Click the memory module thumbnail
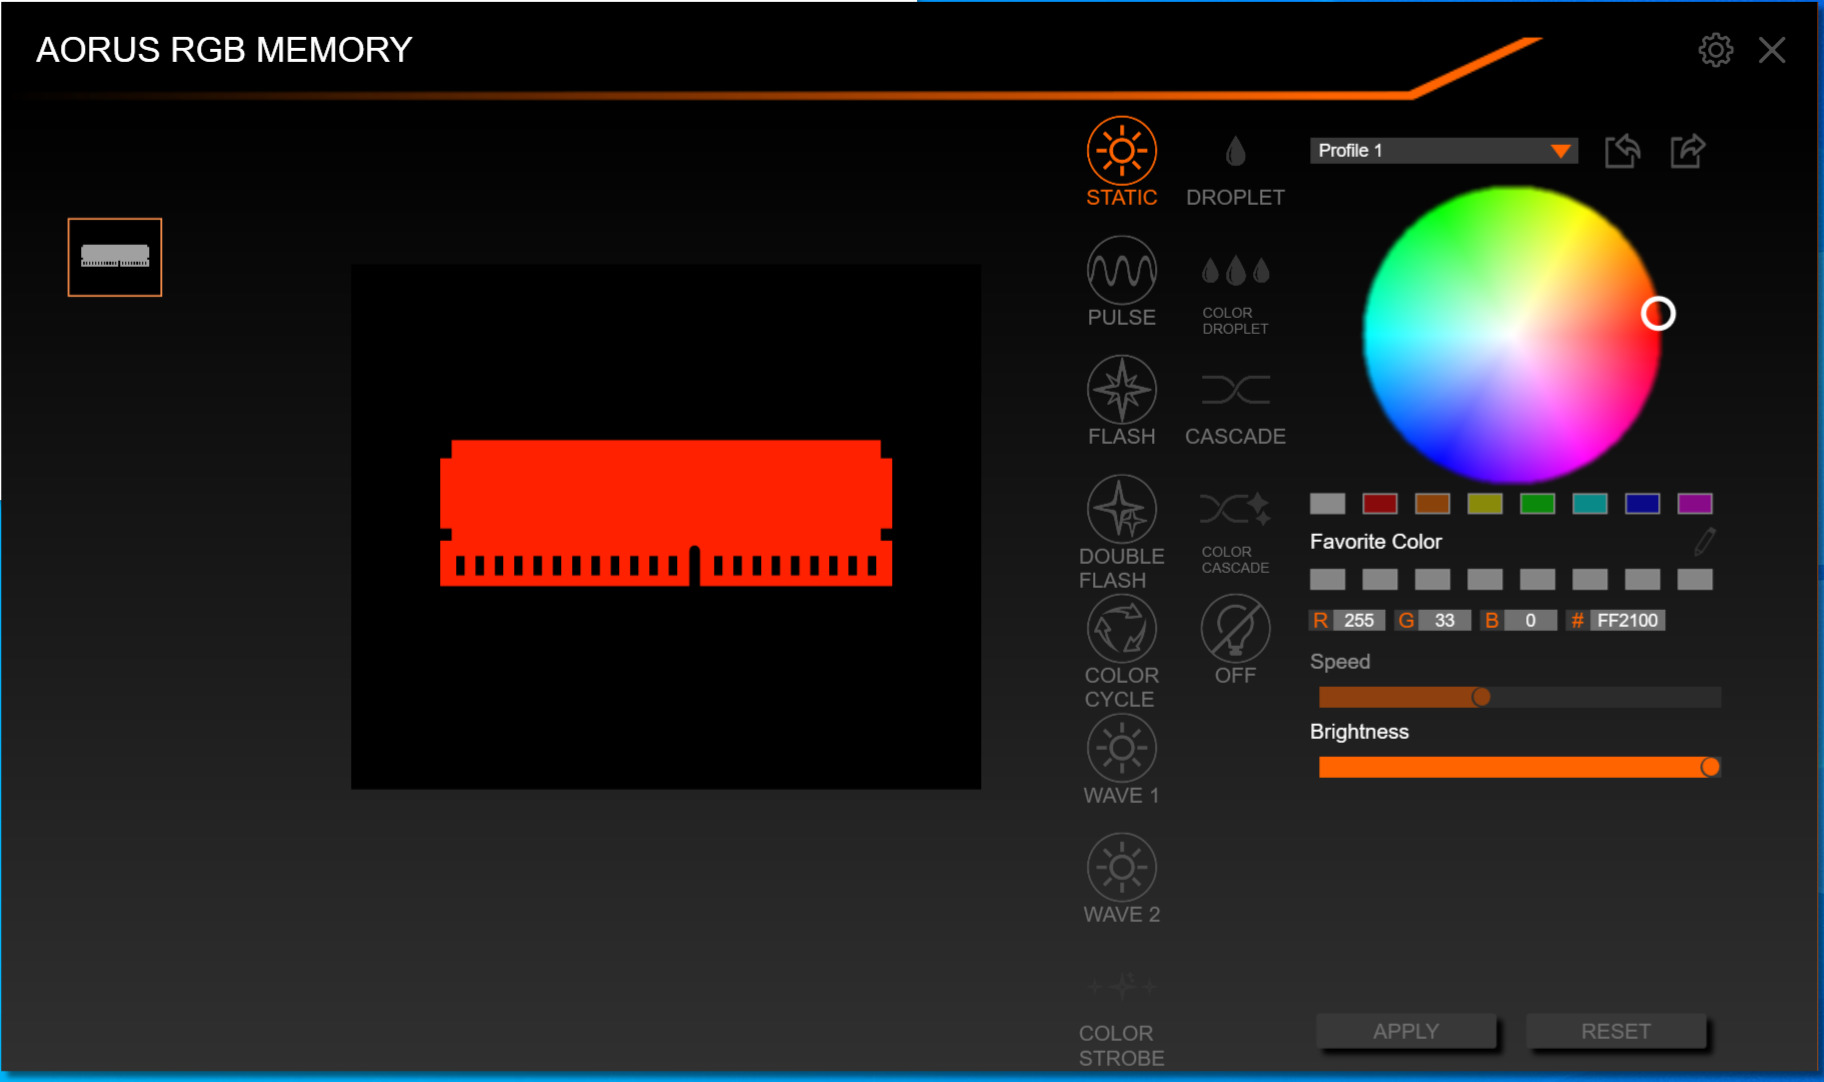Viewport: 1824px width, 1082px height. pos(114,257)
